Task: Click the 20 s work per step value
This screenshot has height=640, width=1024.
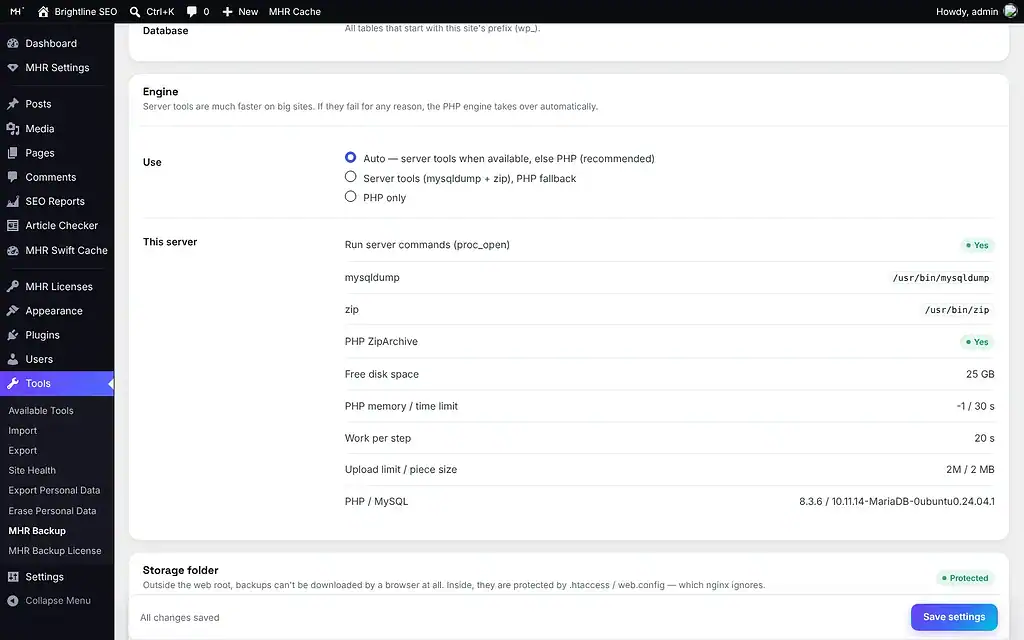Action: [984, 438]
